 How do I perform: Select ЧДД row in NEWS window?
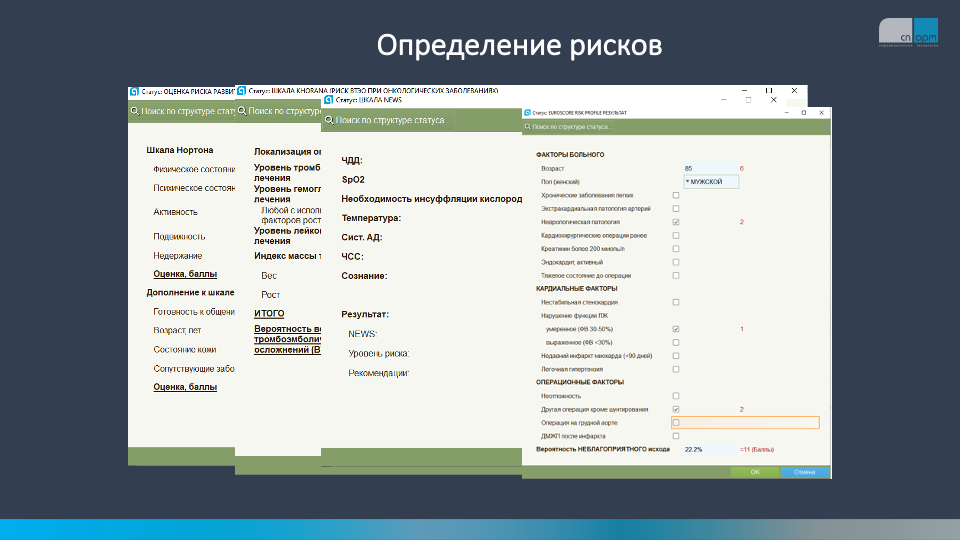pos(352,160)
